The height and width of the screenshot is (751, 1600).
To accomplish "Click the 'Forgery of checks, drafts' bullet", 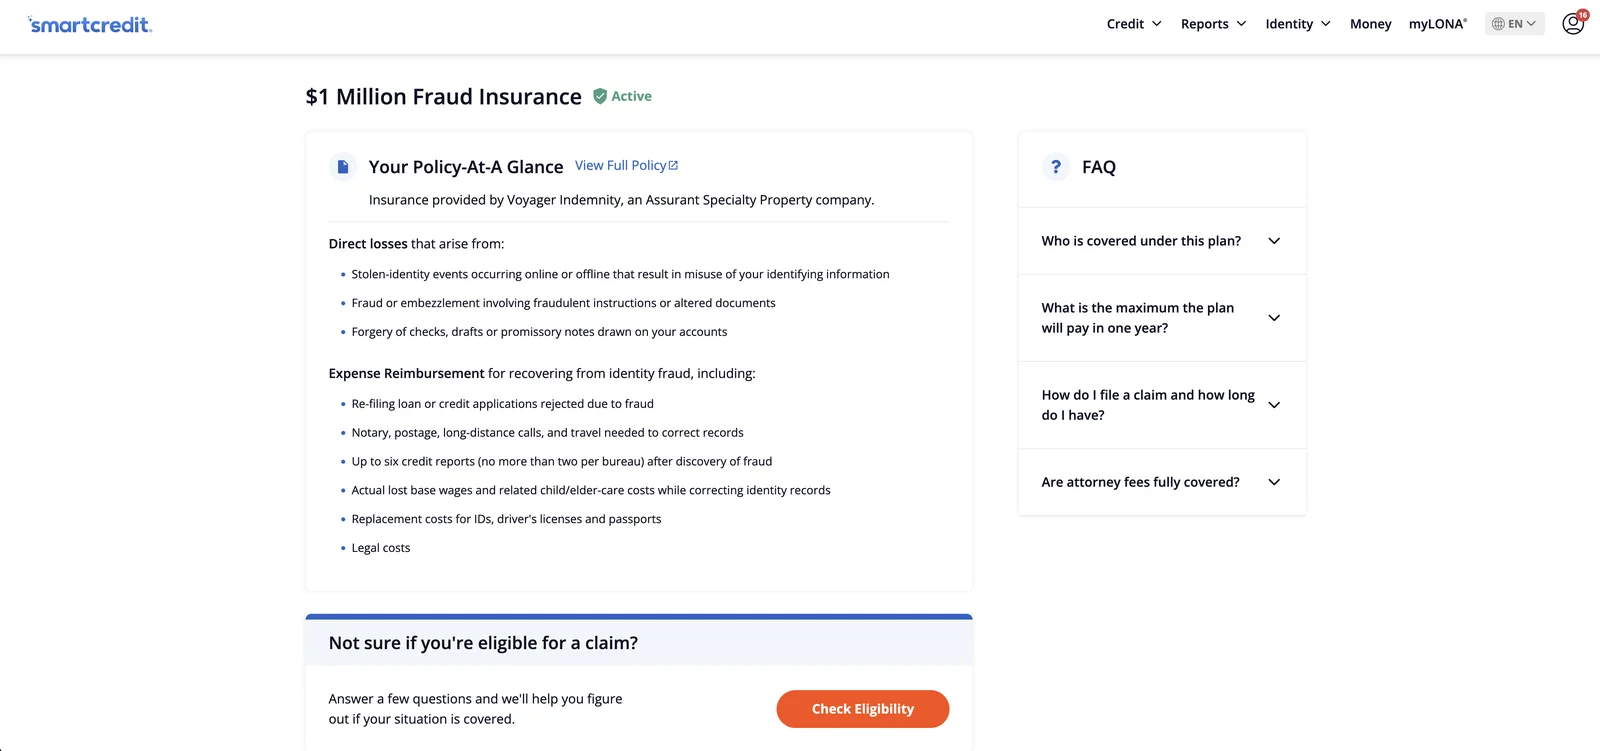I will [x=539, y=332].
